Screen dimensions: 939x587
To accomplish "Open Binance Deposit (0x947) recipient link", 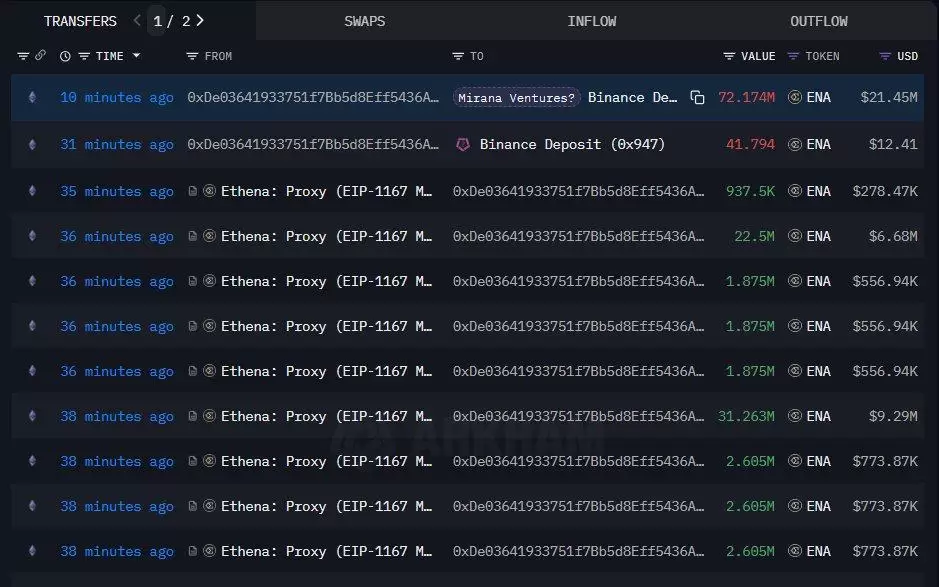I will 572,144.
